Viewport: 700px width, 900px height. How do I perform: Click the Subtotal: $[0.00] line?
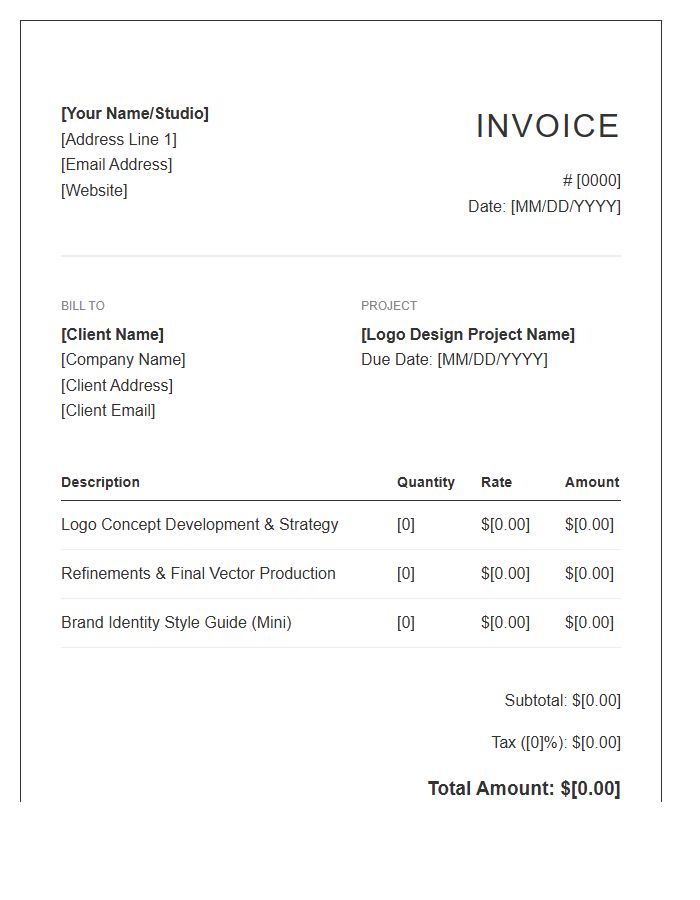pyautogui.click(x=563, y=701)
